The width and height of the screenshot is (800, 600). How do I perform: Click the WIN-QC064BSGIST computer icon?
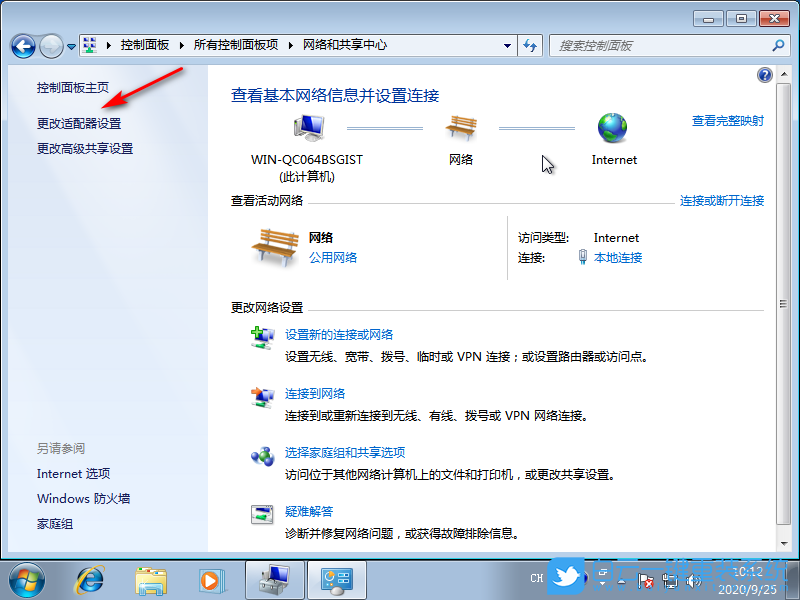click(x=309, y=127)
